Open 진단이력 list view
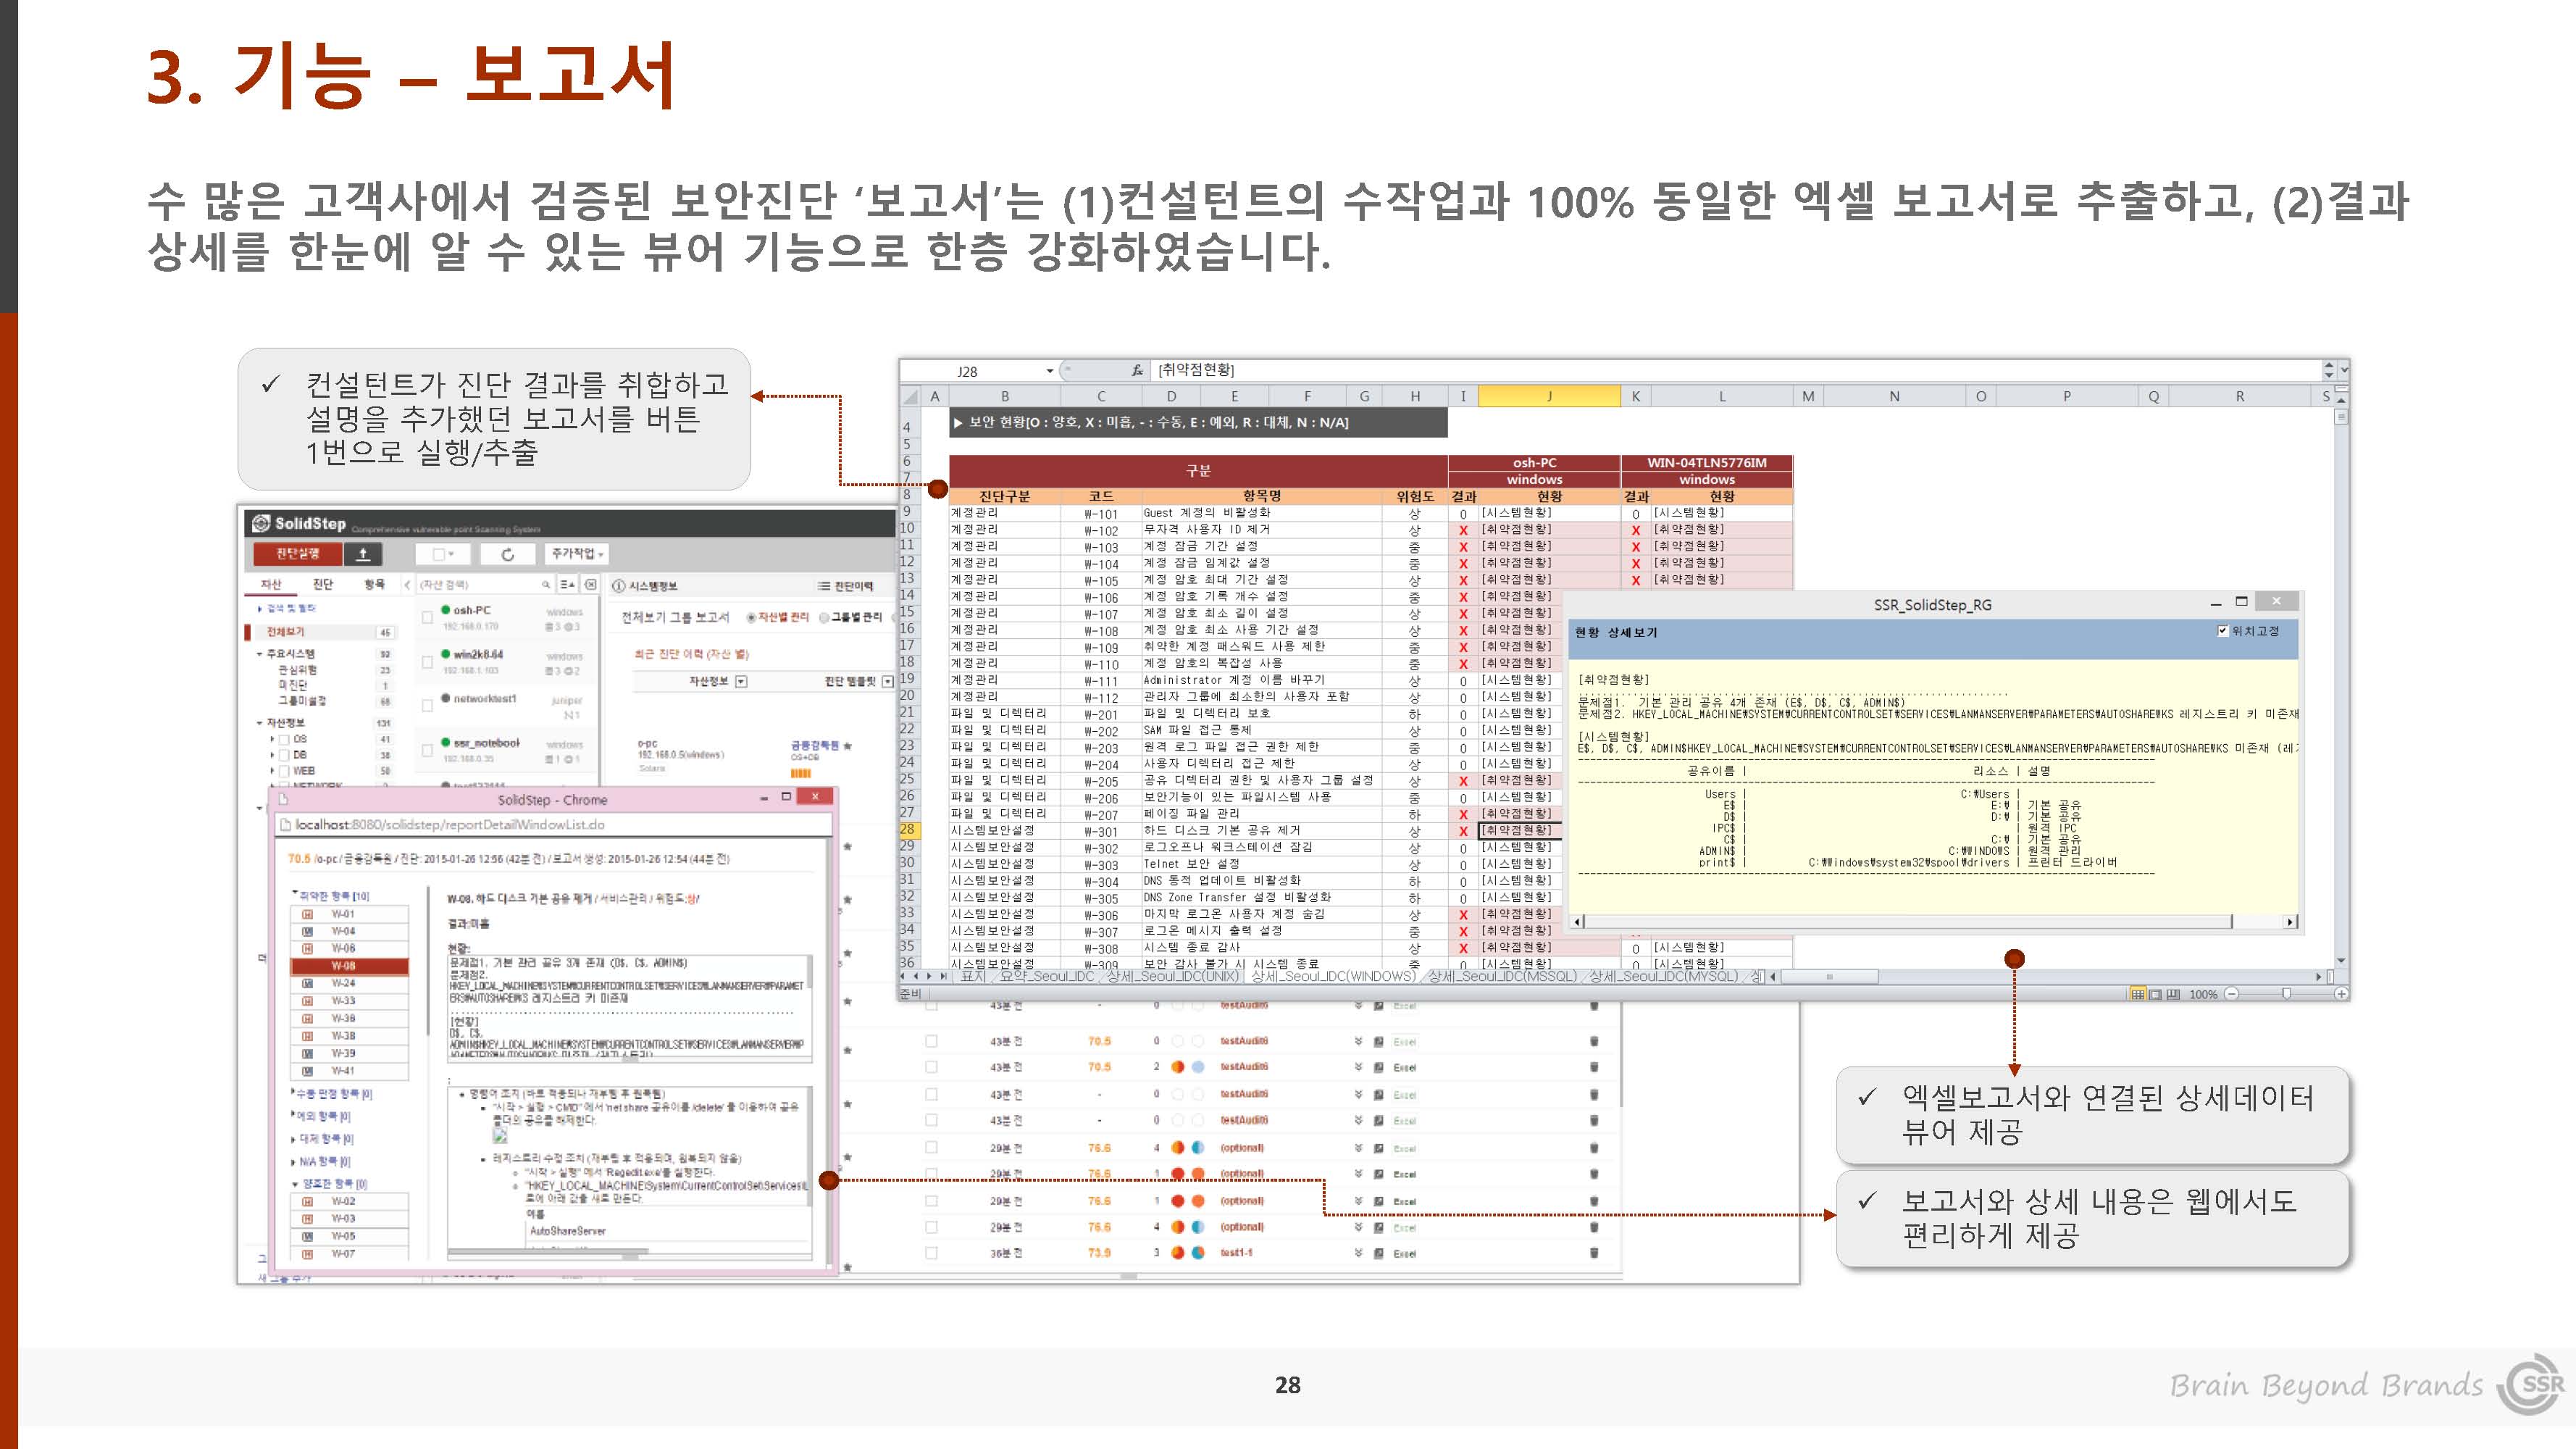Image resolution: width=2576 pixels, height=1449 pixels. [x=845, y=586]
